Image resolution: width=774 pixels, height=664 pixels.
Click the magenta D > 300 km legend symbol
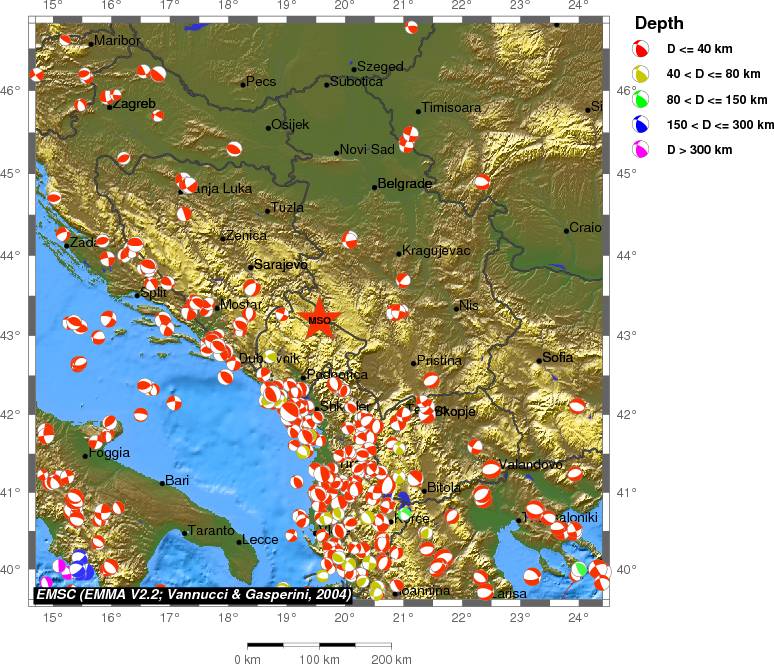click(641, 150)
